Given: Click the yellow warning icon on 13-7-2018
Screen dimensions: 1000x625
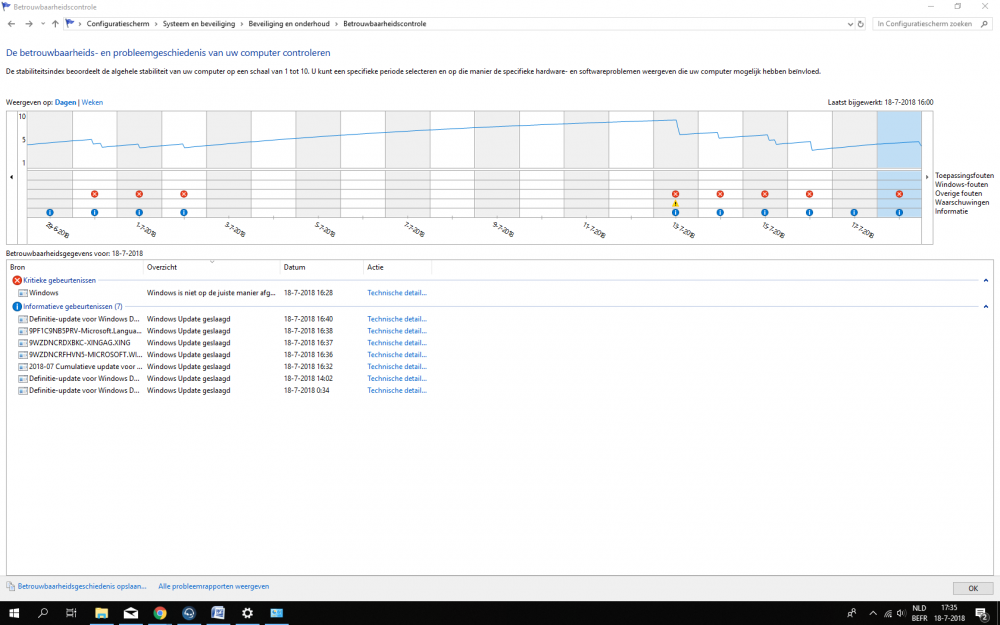Looking at the screenshot, I should click(x=675, y=203).
